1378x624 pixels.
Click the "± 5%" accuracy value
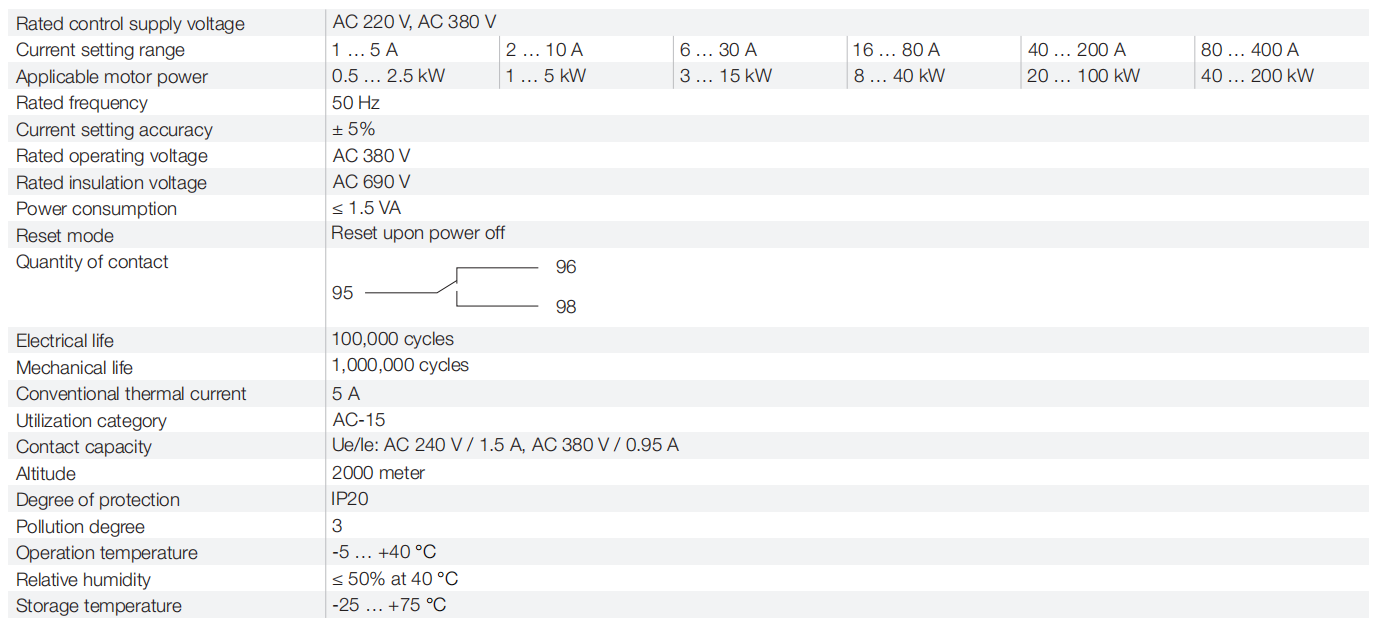pos(354,129)
